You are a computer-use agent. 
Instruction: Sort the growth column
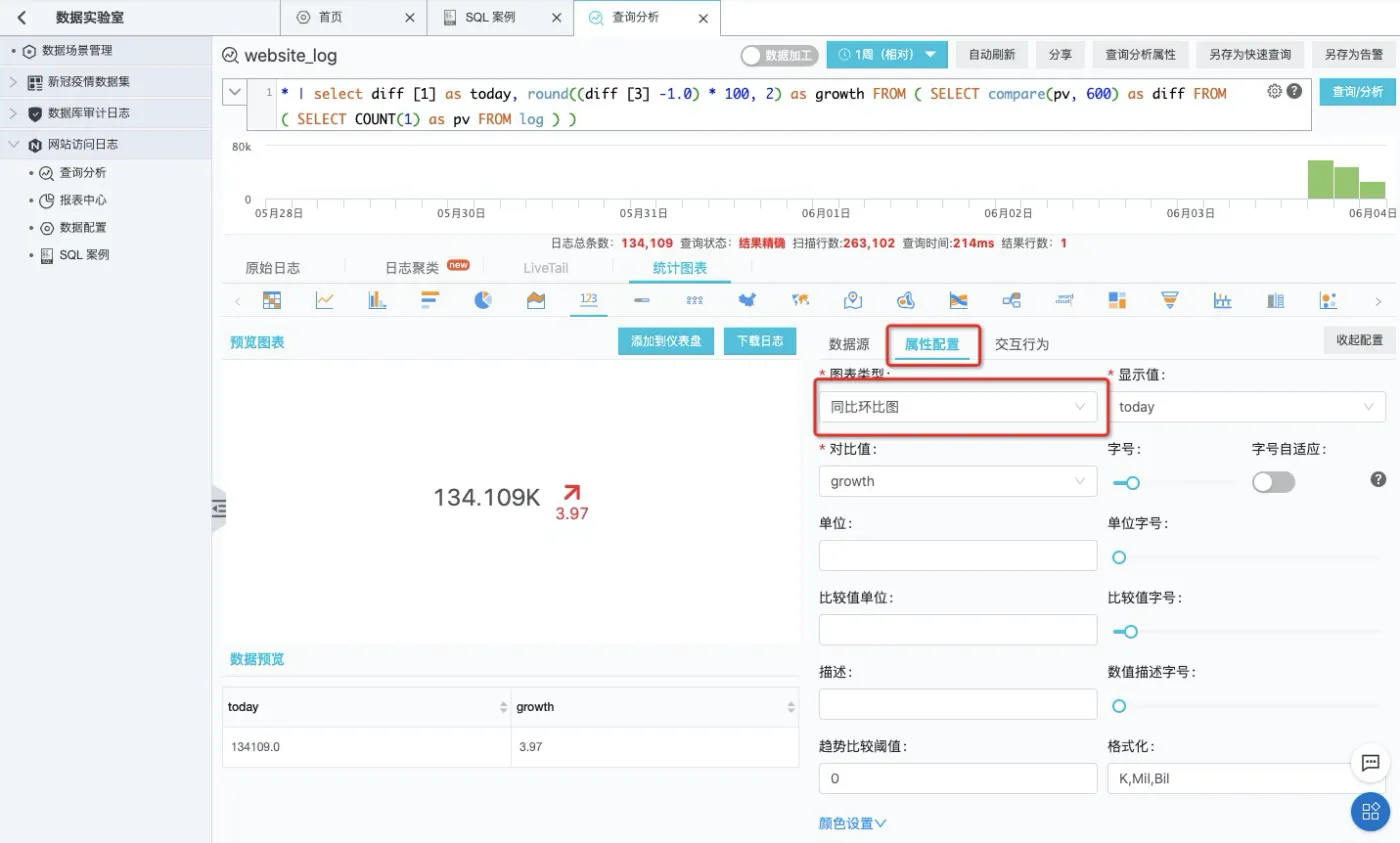click(791, 707)
